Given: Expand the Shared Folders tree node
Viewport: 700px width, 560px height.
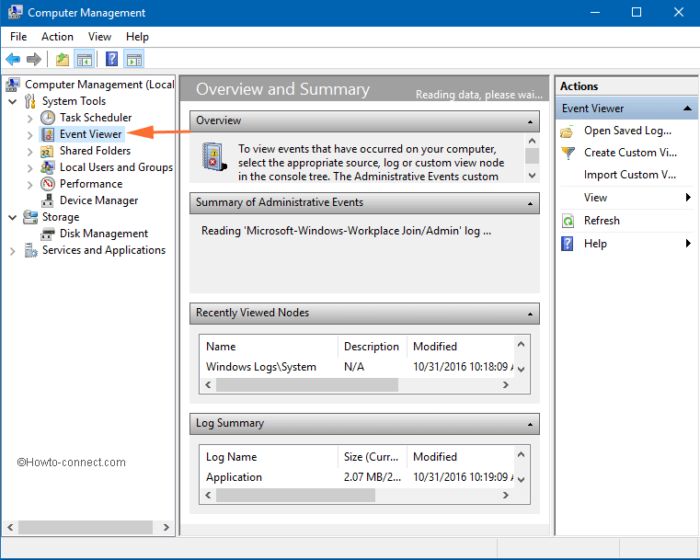Looking at the screenshot, I should 30,151.
